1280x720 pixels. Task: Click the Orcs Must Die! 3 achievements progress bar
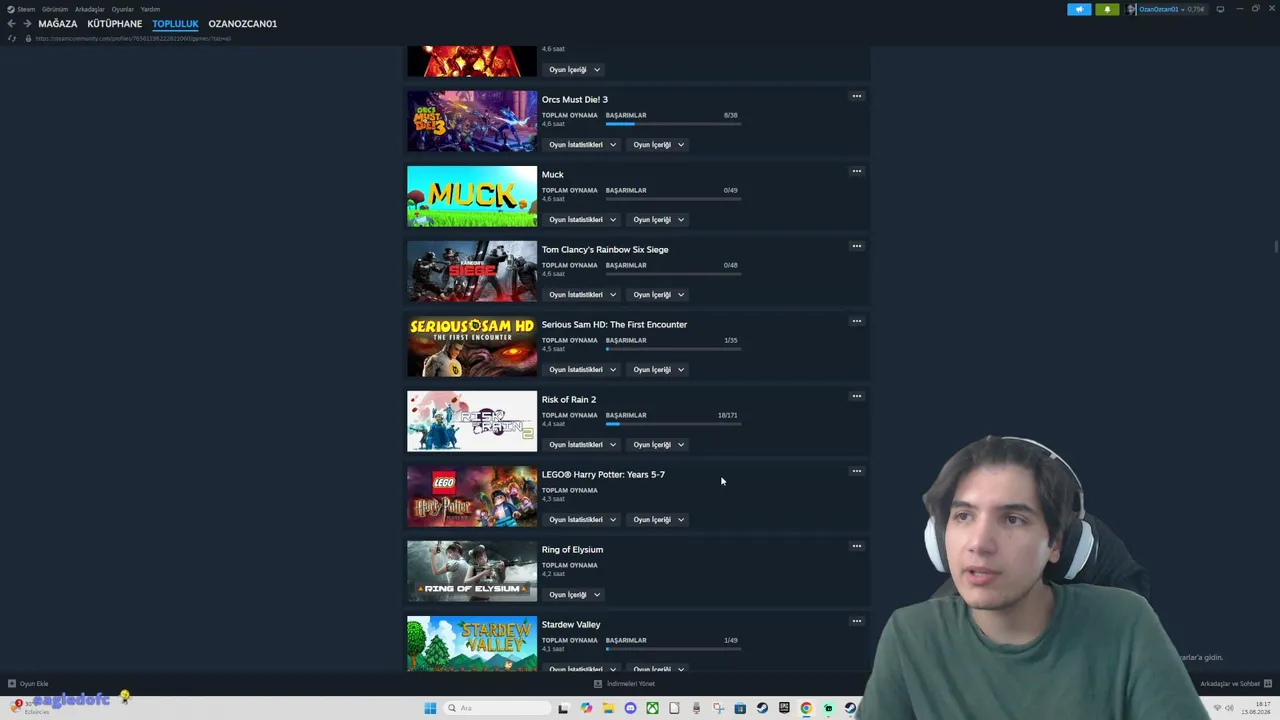tap(674, 124)
